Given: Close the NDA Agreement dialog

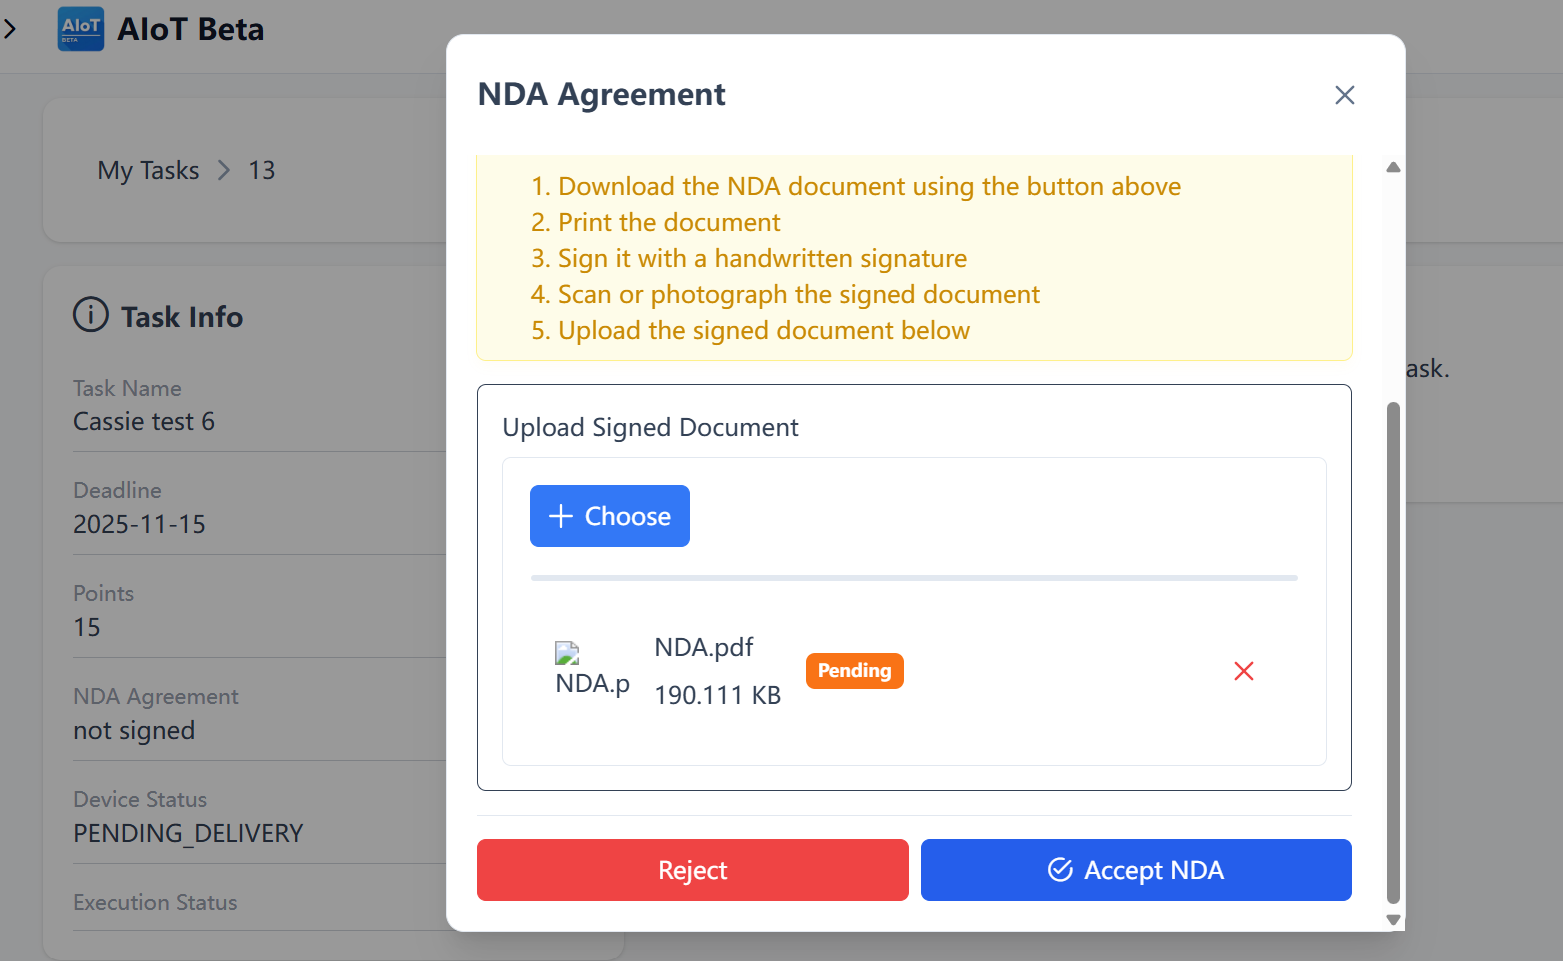Looking at the screenshot, I should point(1344,95).
